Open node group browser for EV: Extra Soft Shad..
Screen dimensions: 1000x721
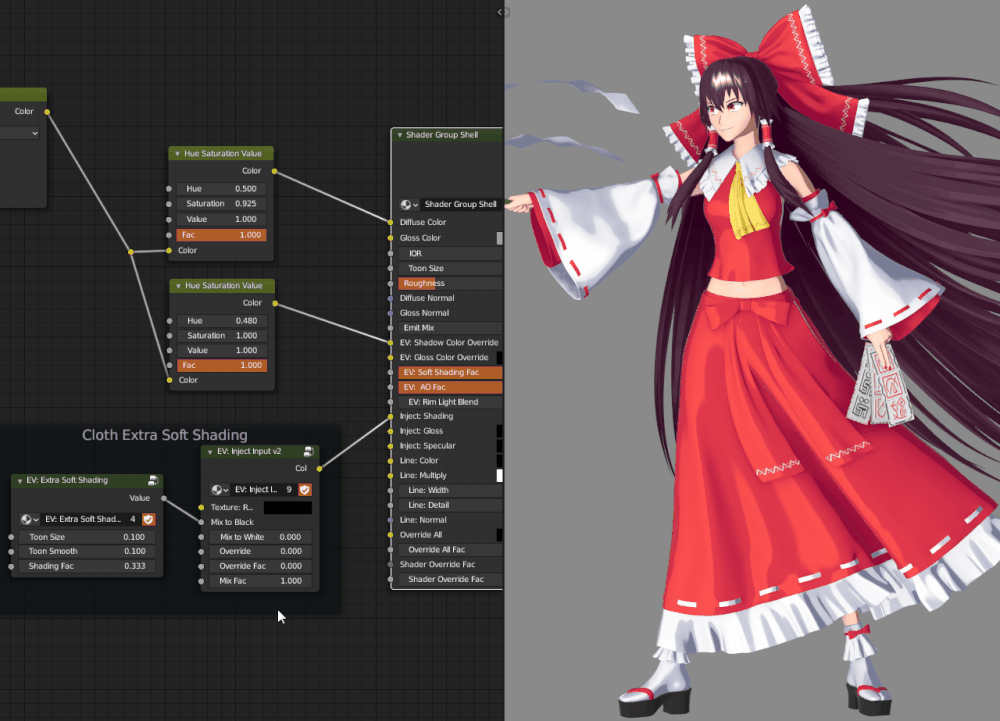coord(29,519)
